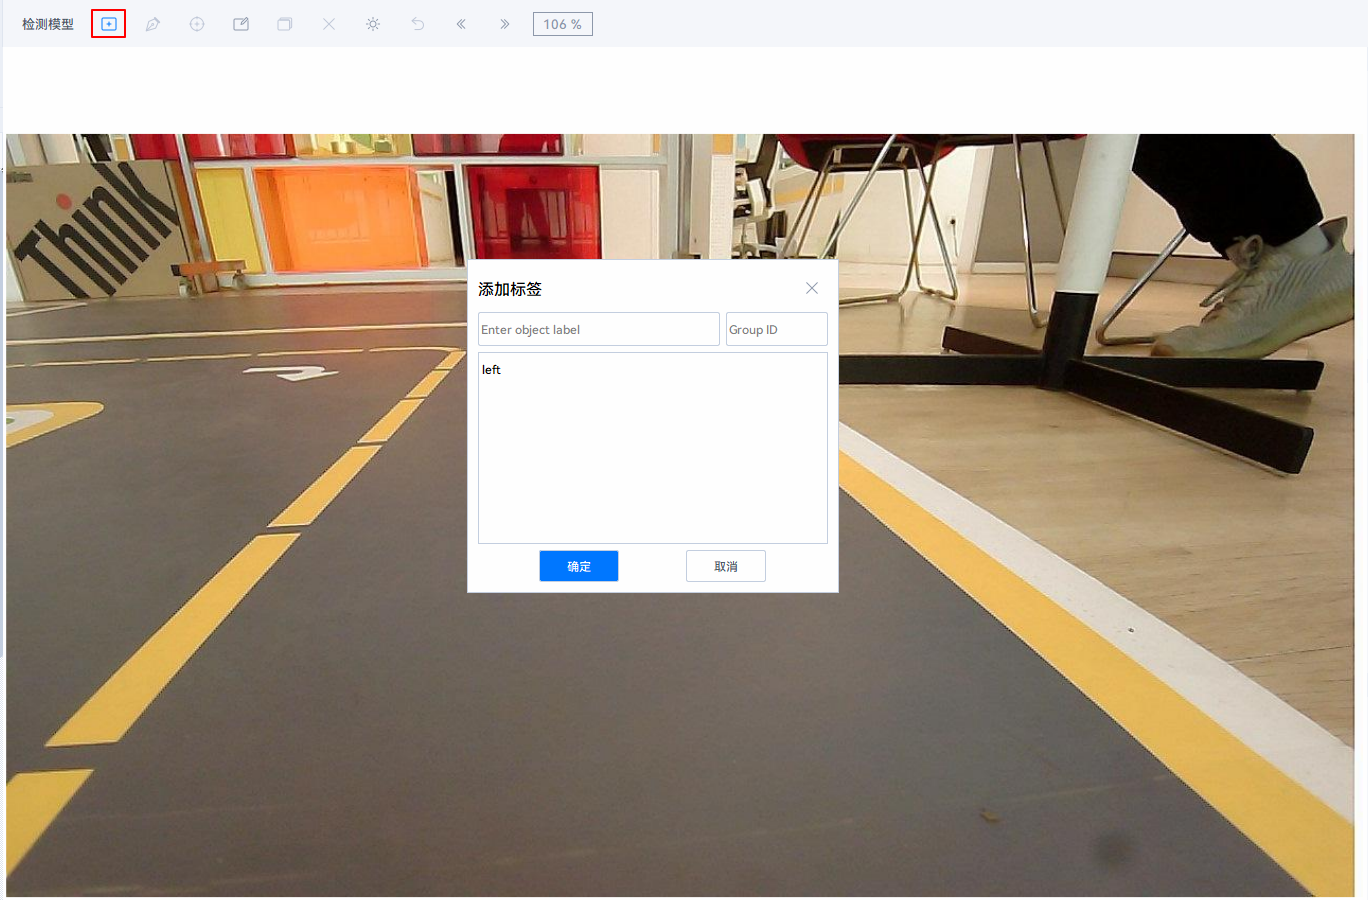Select the create rectangle annotation tool
Image resolution: width=1368 pixels, height=900 pixels.
coord(109,24)
